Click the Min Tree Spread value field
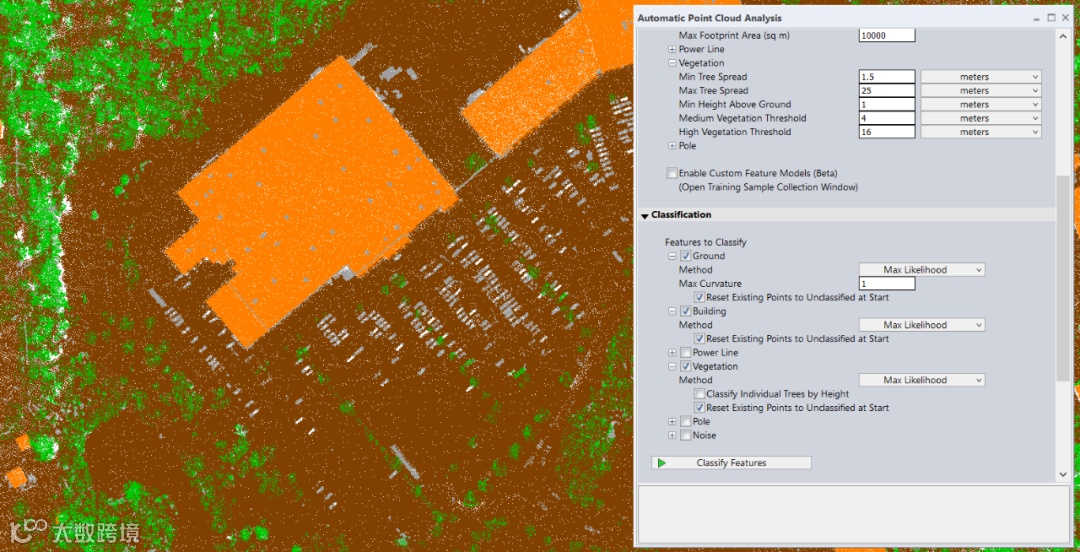 [x=887, y=76]
